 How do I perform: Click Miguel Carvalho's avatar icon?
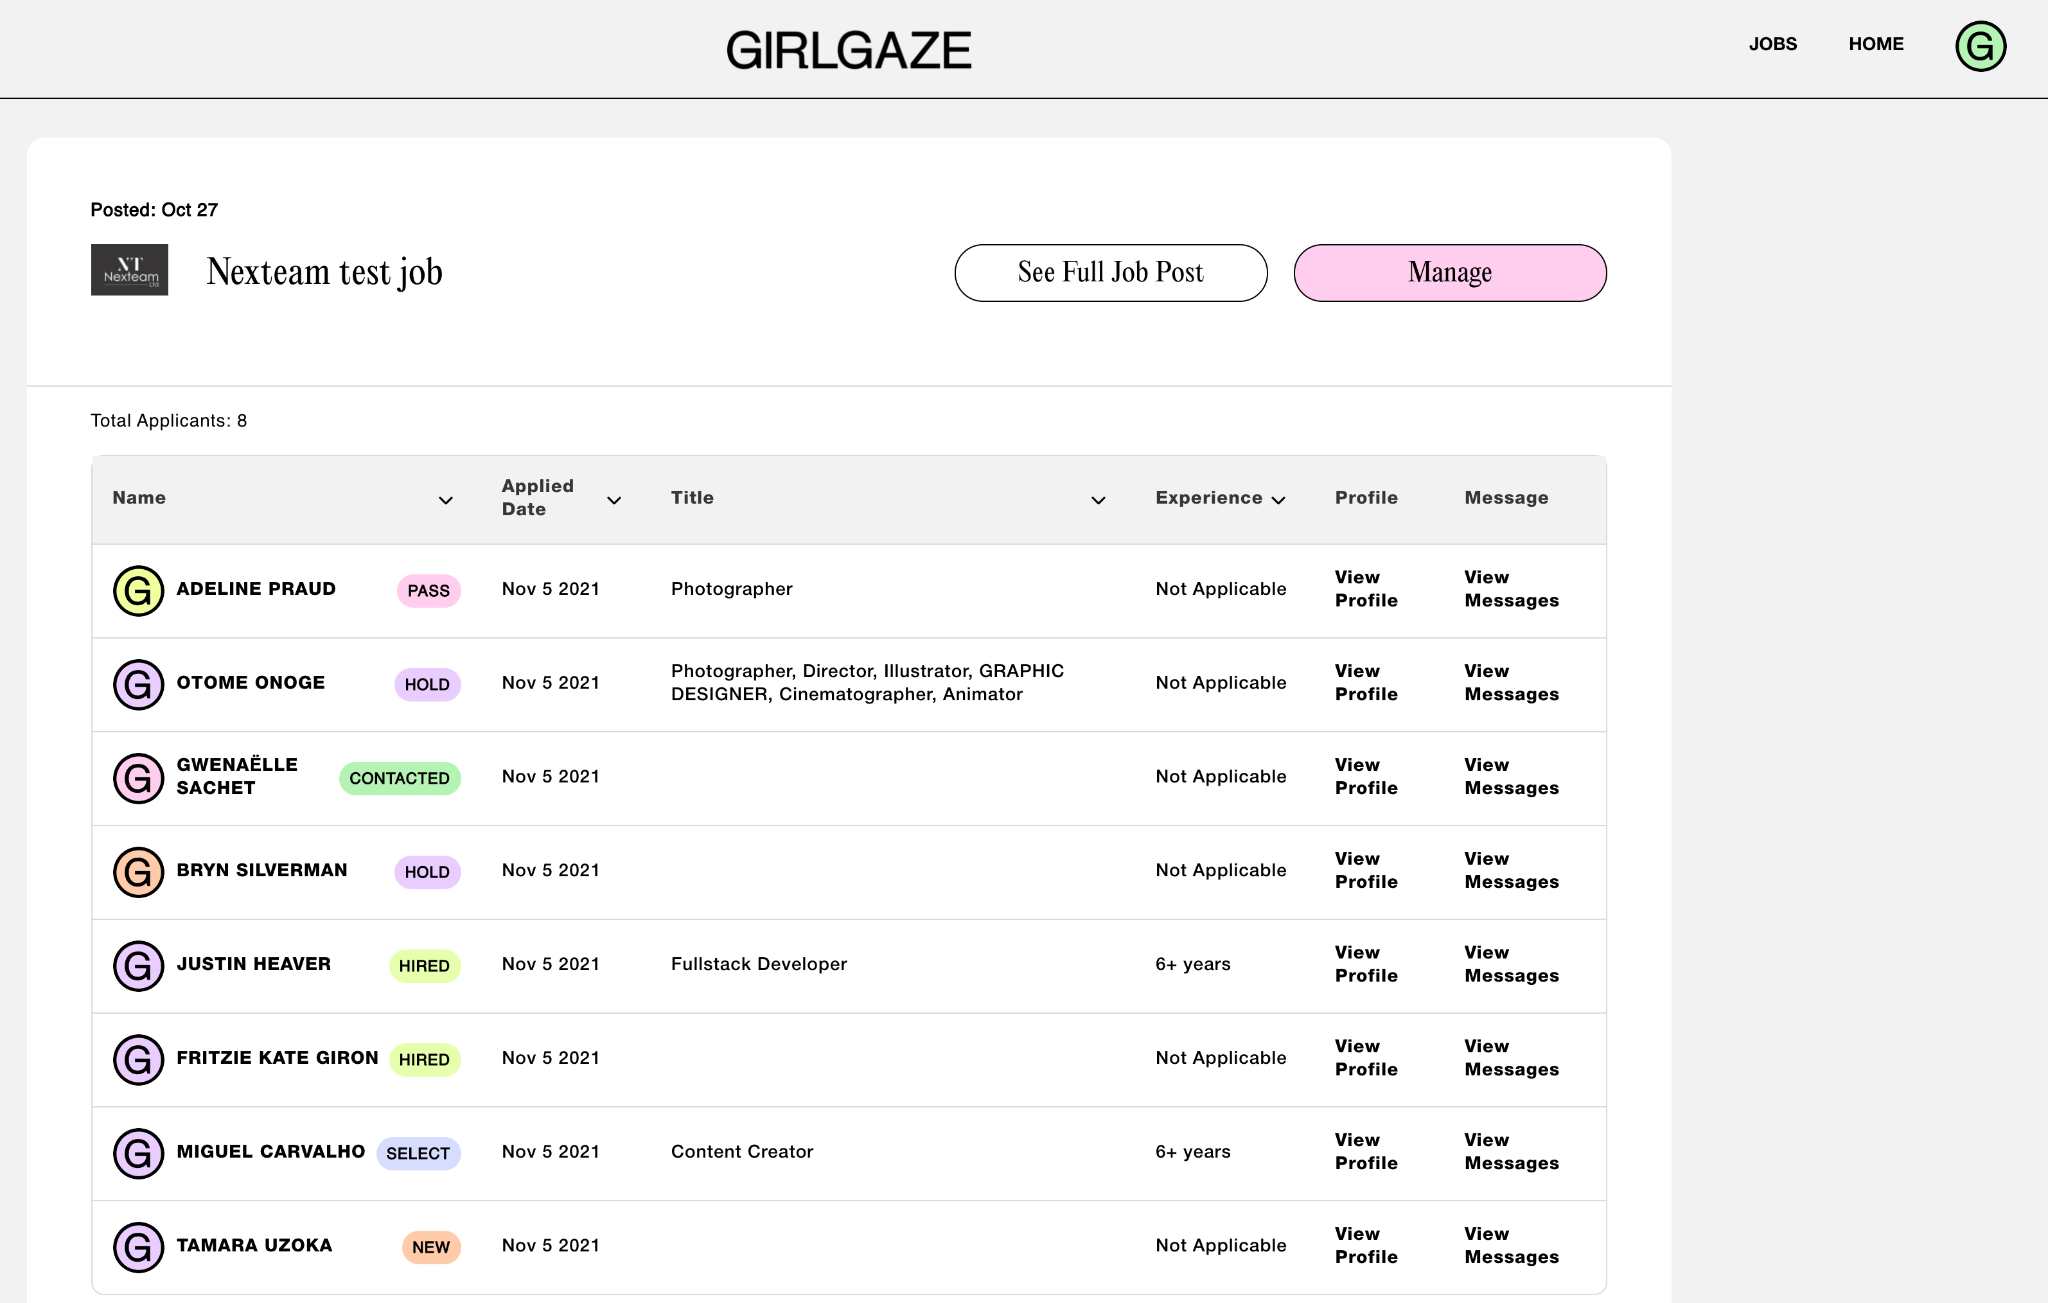(x=138, y=1154)
